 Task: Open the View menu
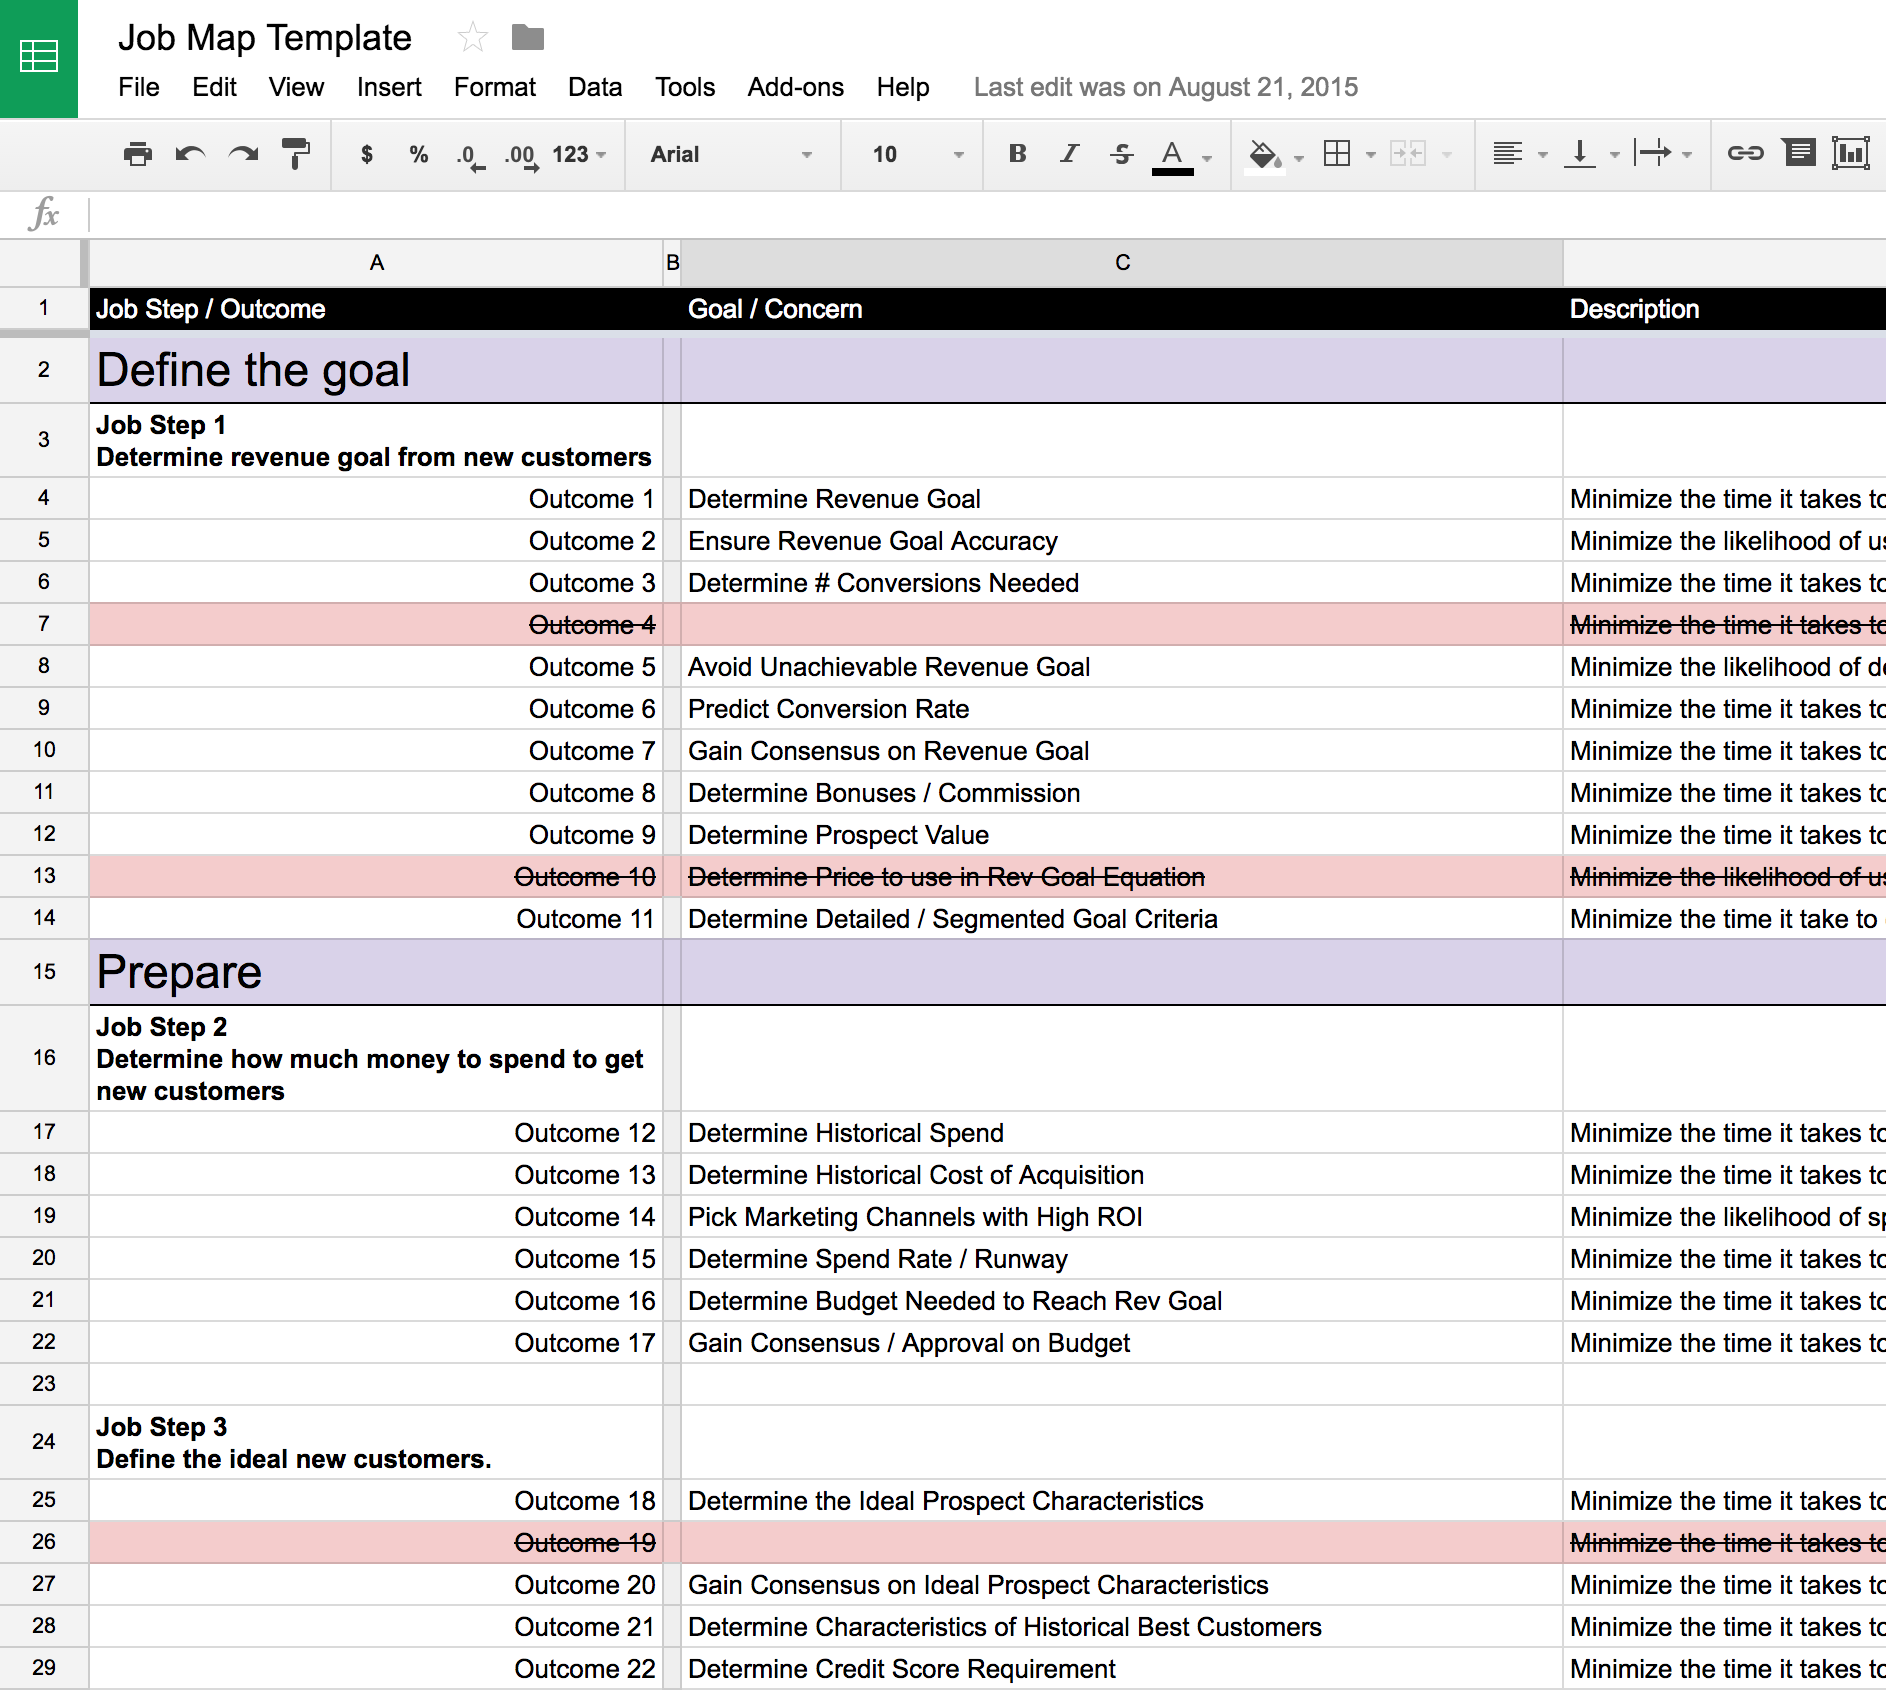point(296,87)
